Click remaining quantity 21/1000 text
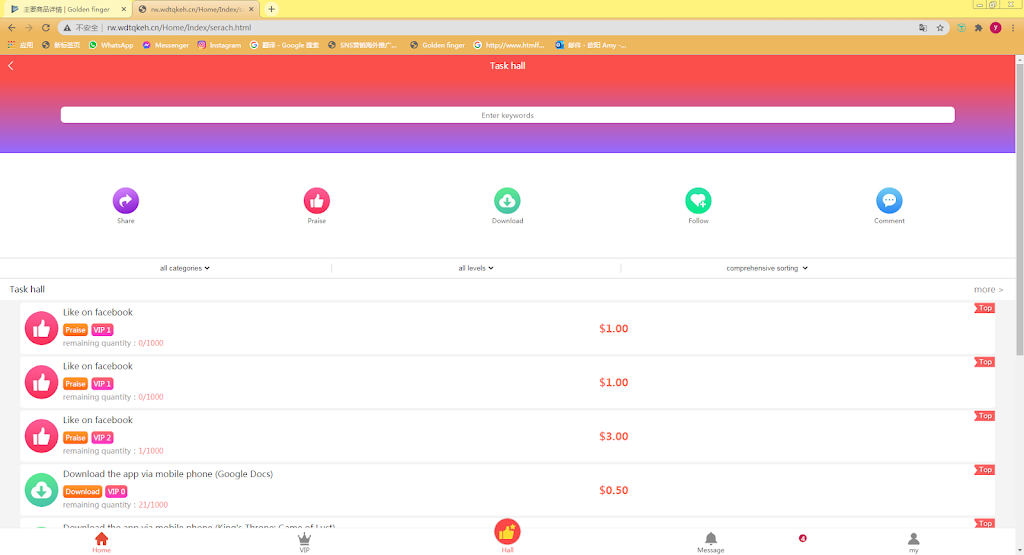 tap(115, 505)
